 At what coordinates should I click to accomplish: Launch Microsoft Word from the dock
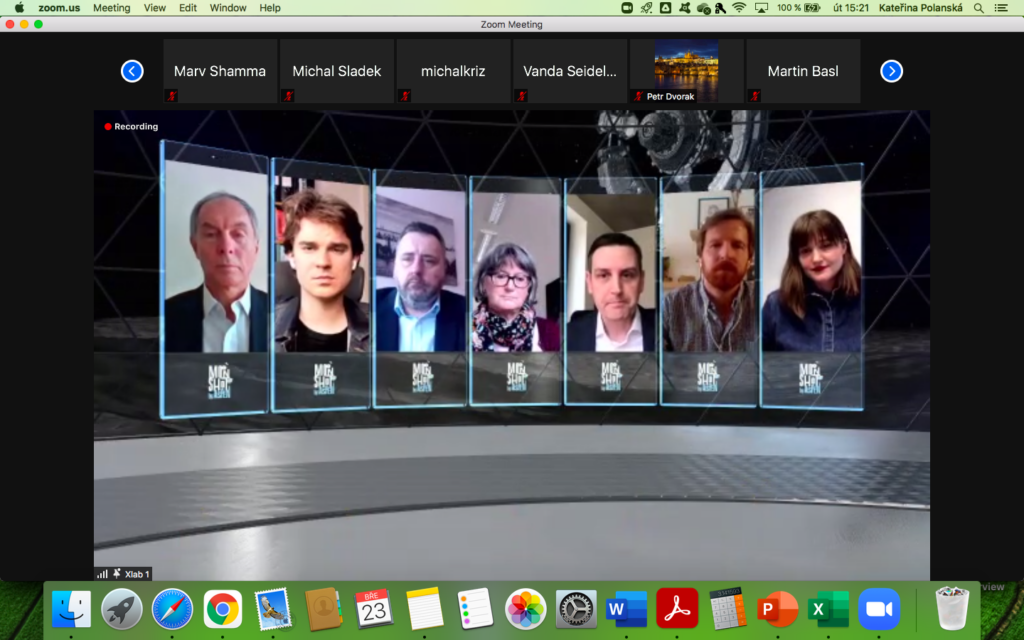(x=626, y=608)
